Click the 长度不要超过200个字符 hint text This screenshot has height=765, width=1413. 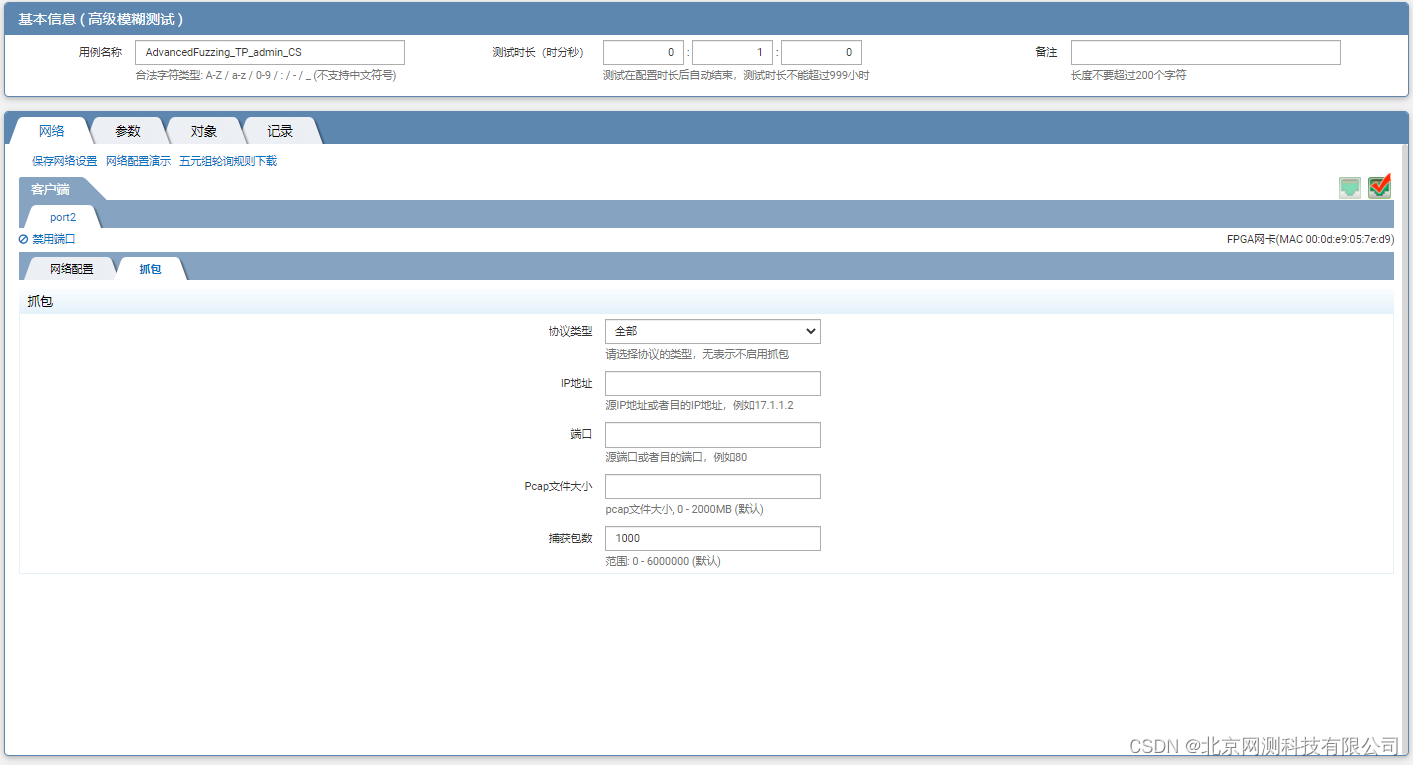click(x=1129, y=75)
